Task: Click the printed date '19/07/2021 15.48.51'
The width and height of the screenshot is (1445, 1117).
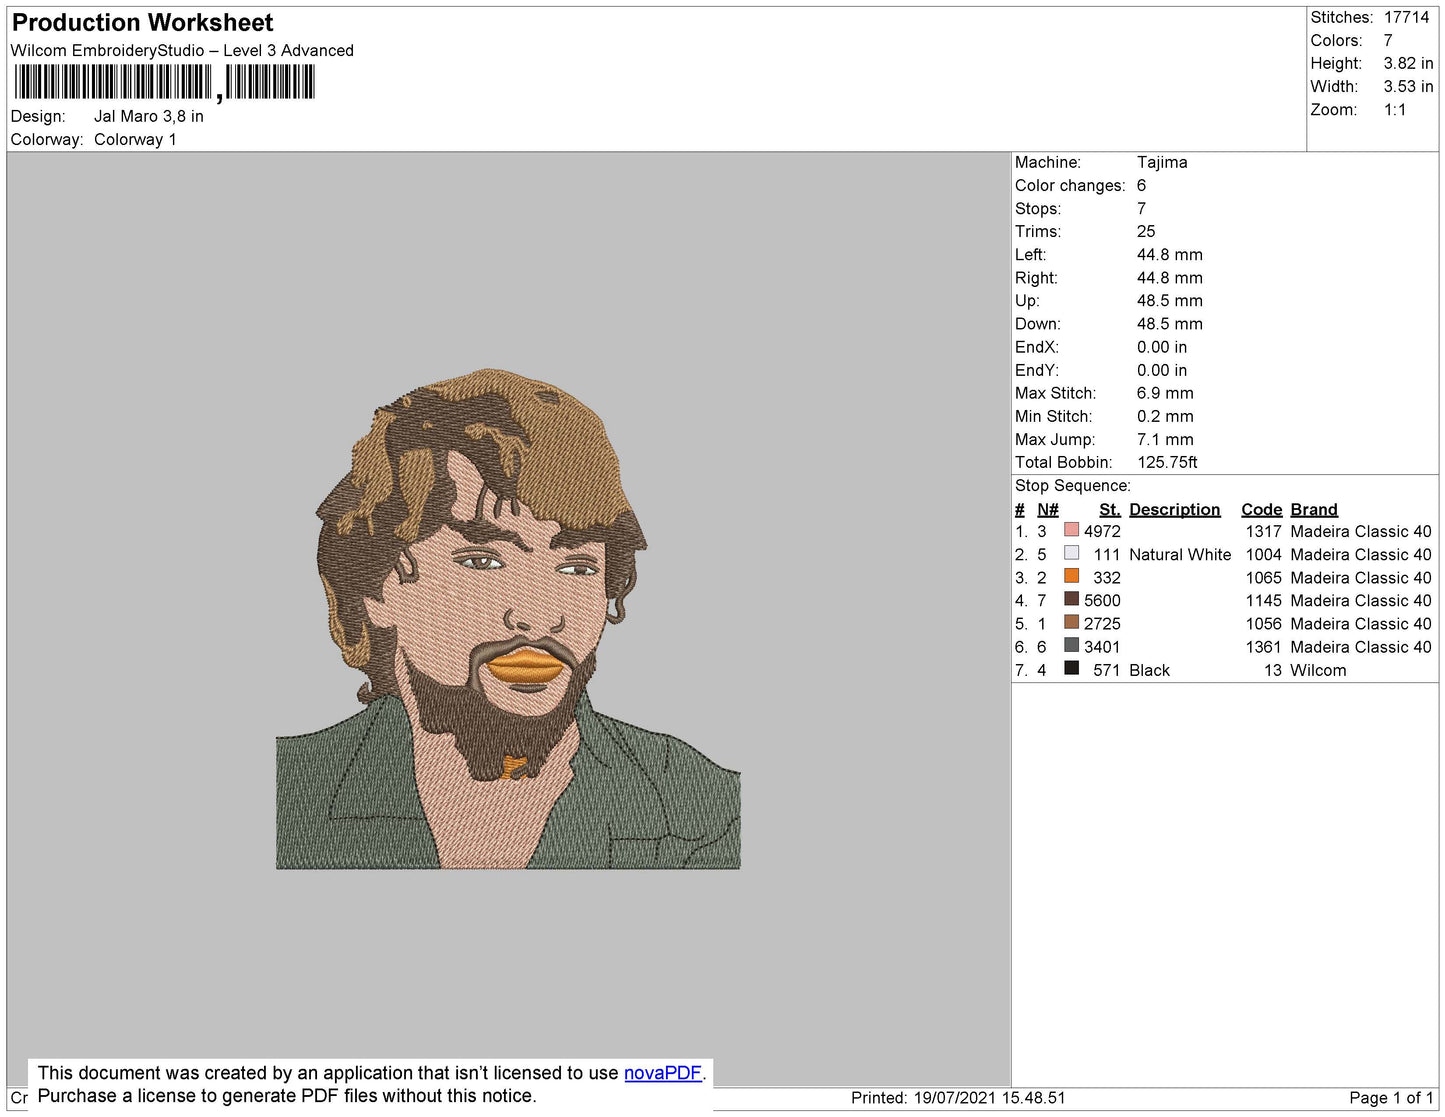Action: [x=990, y=1097]
